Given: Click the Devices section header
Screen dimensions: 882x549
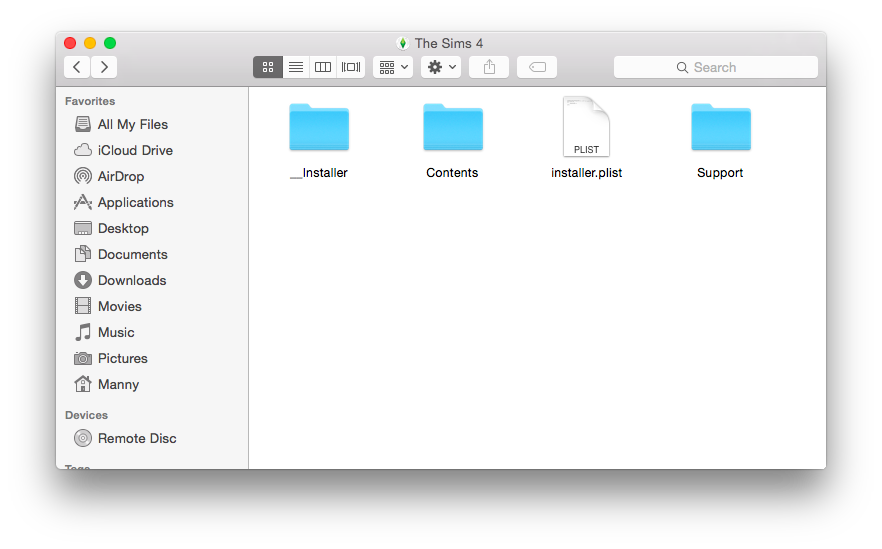Looking at the screenshot, I should pos(86,415).
